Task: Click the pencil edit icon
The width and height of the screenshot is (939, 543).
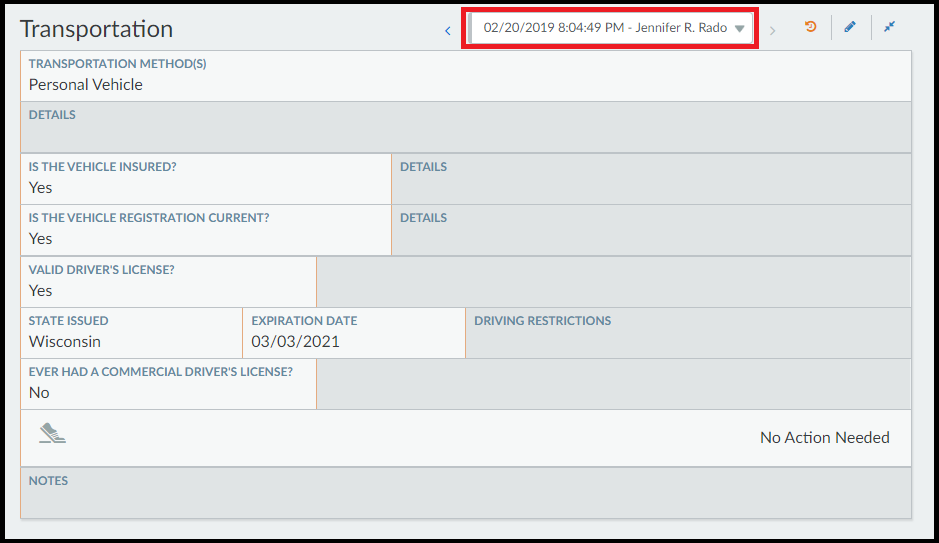Action: pyautogui.click(x=850, y=27)
